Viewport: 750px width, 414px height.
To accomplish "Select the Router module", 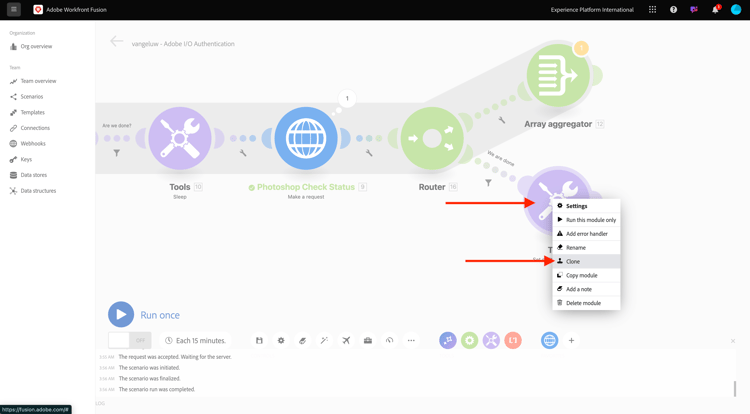I will point(432,138).
